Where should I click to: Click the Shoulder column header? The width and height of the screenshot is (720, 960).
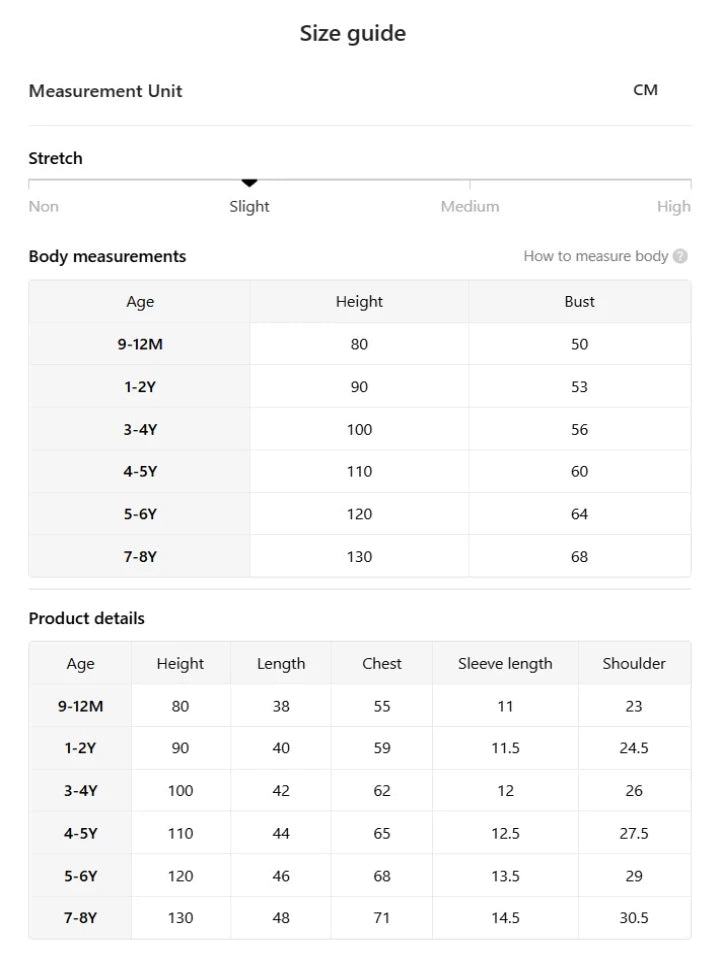point(634,663)
